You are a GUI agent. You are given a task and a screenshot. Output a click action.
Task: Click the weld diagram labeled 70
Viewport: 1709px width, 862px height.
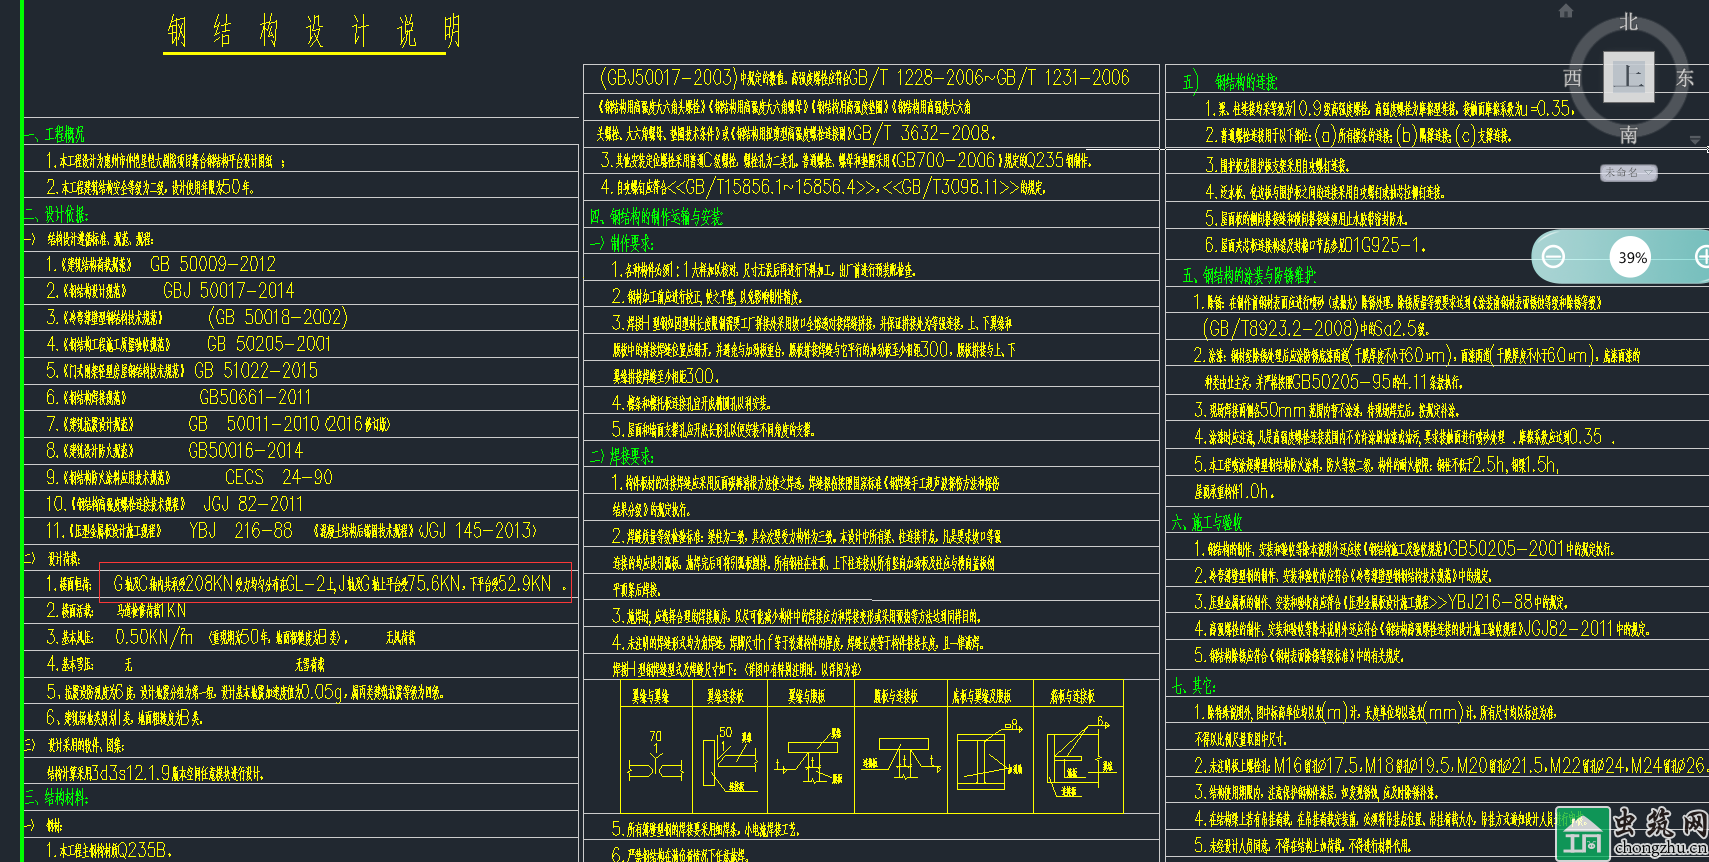[656, 758]
